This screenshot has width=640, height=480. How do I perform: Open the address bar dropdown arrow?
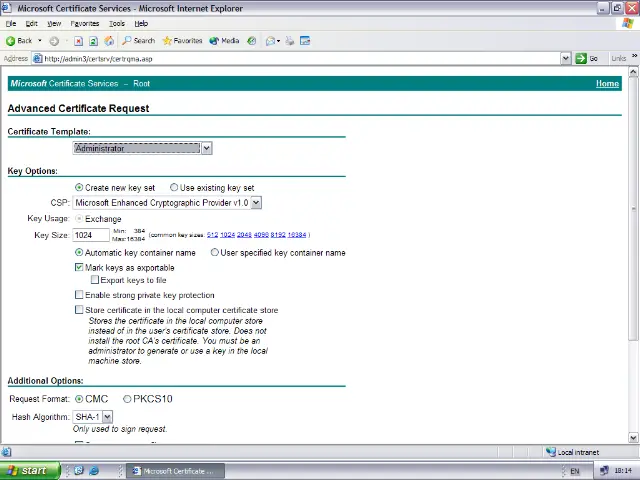pyautogui.click(x=565, y=58)
